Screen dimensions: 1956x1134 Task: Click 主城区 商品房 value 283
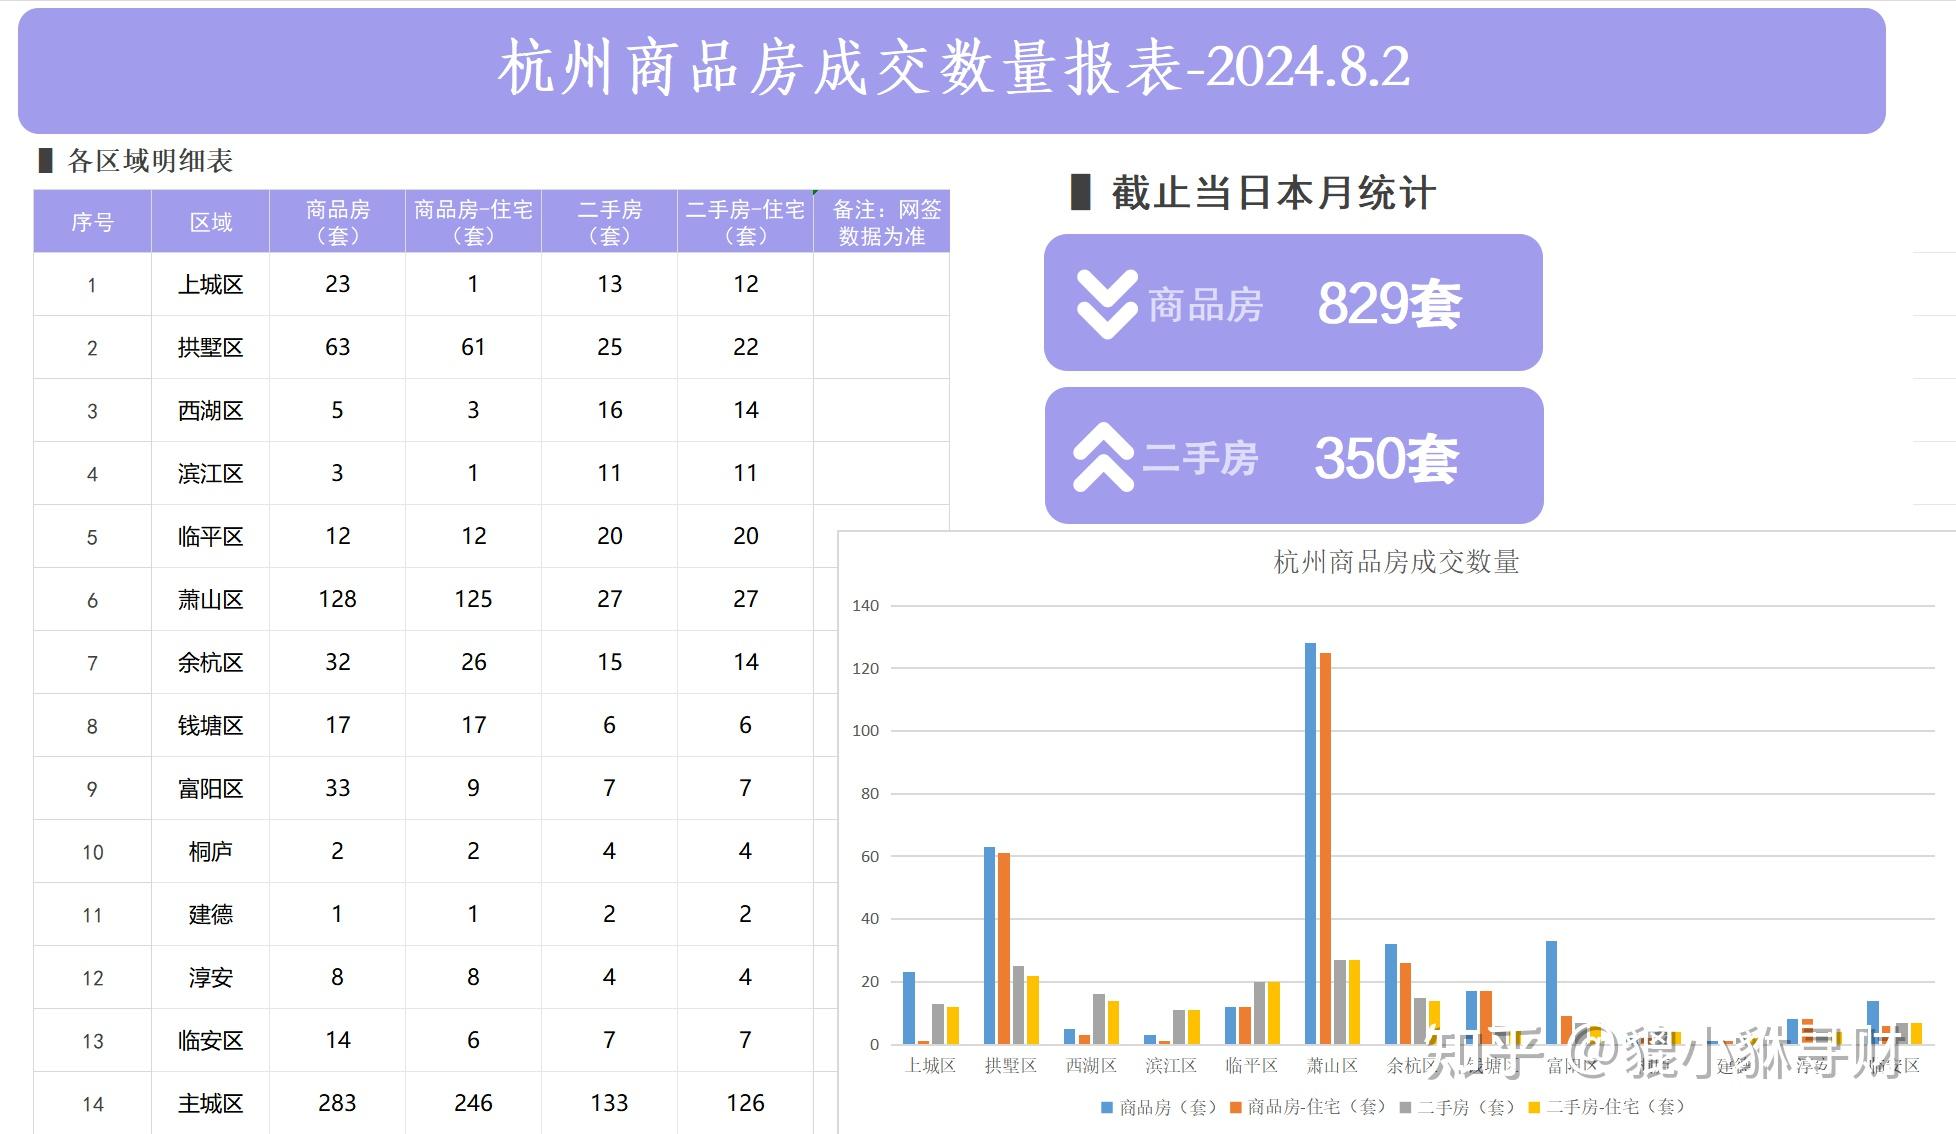pyautogui.click(x=337, y=1103)
